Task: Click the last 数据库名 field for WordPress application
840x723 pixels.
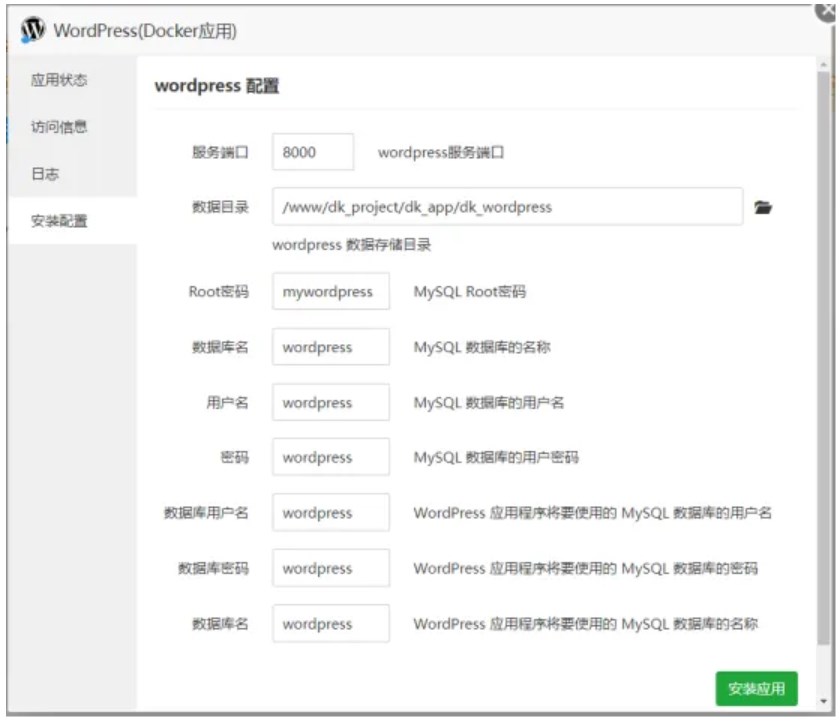Action: 330,624
